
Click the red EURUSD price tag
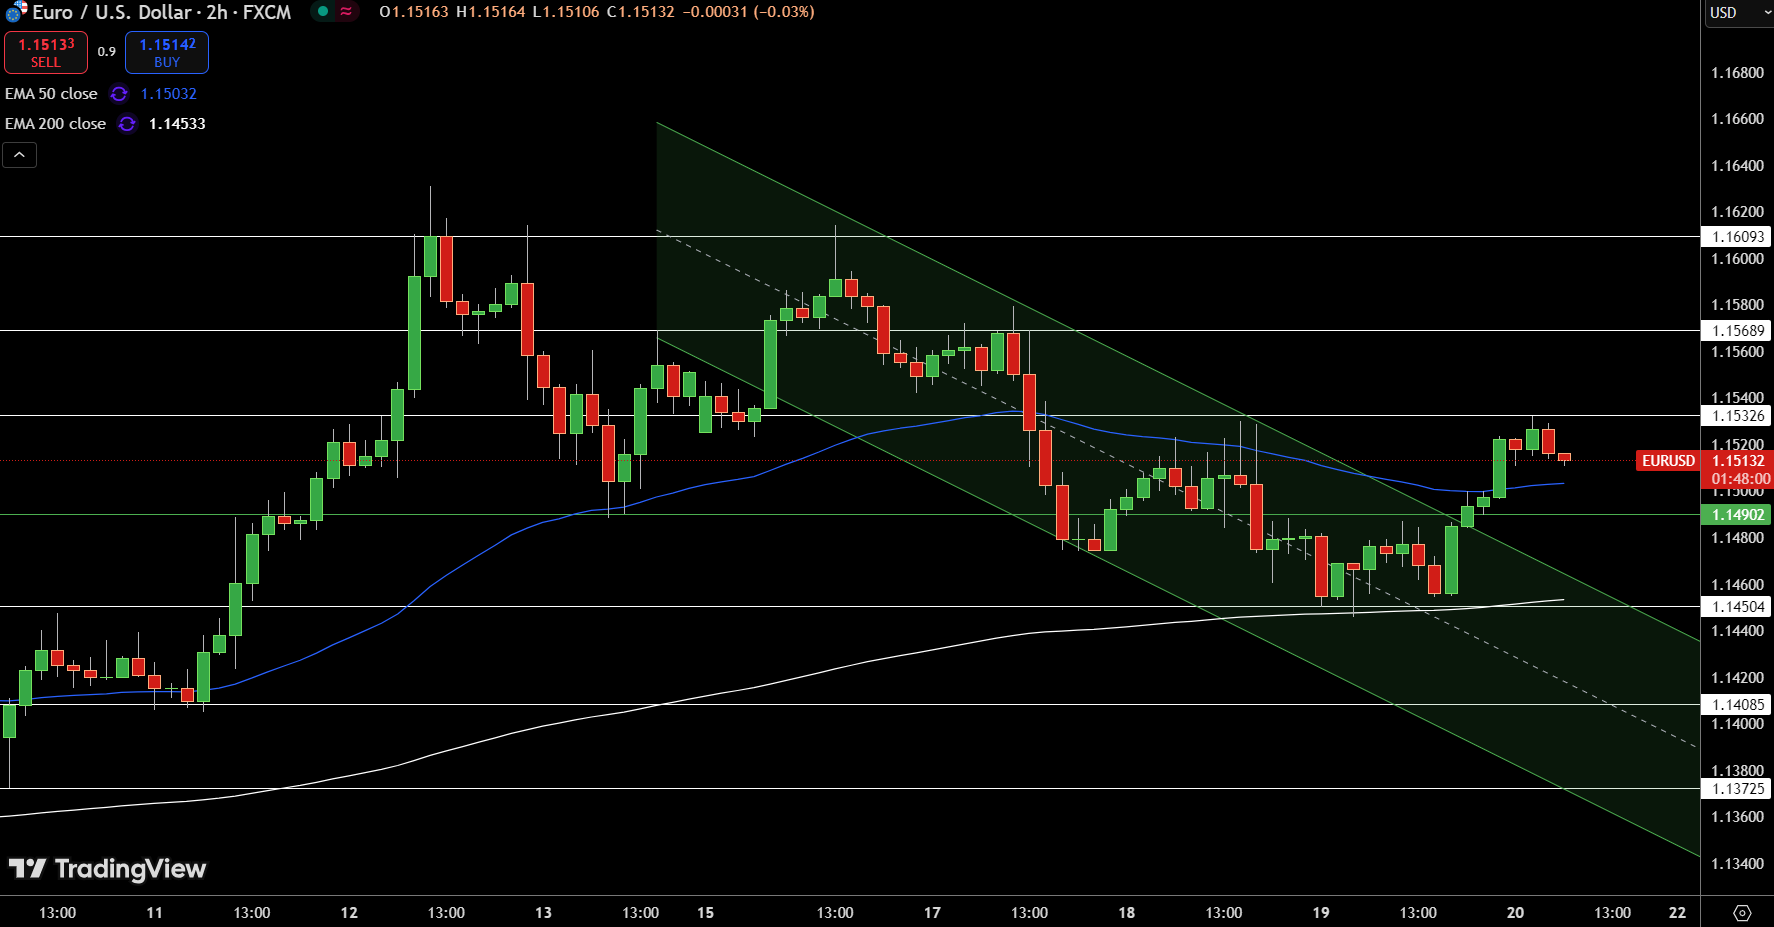tap(1668, 461)
